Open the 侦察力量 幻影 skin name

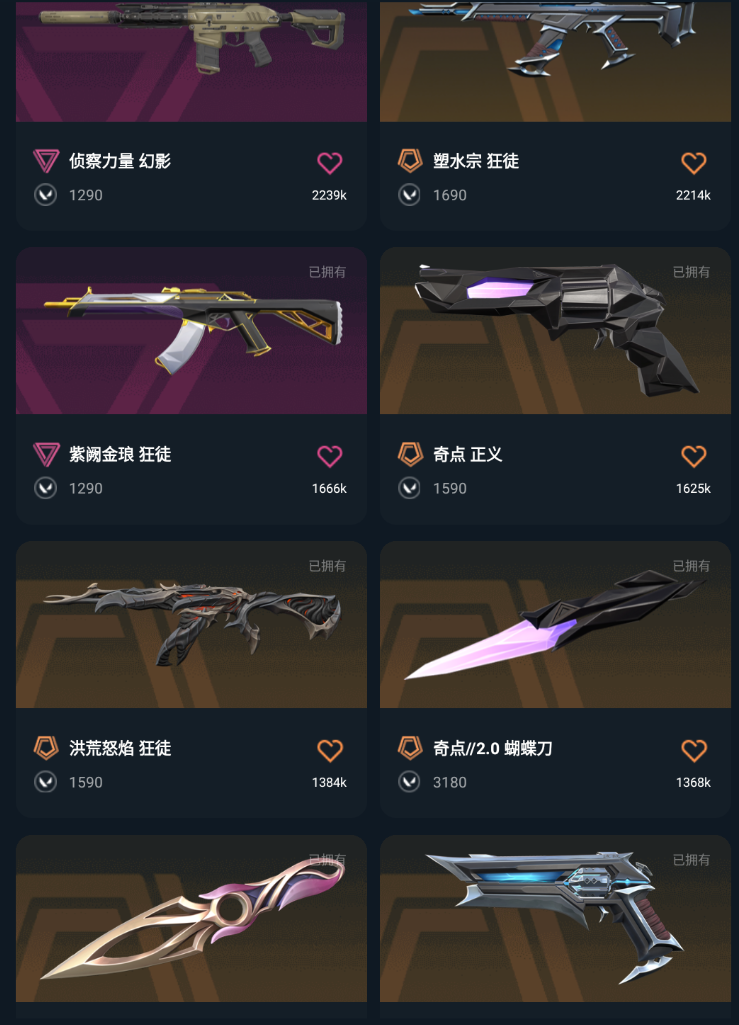coord(120,161)
